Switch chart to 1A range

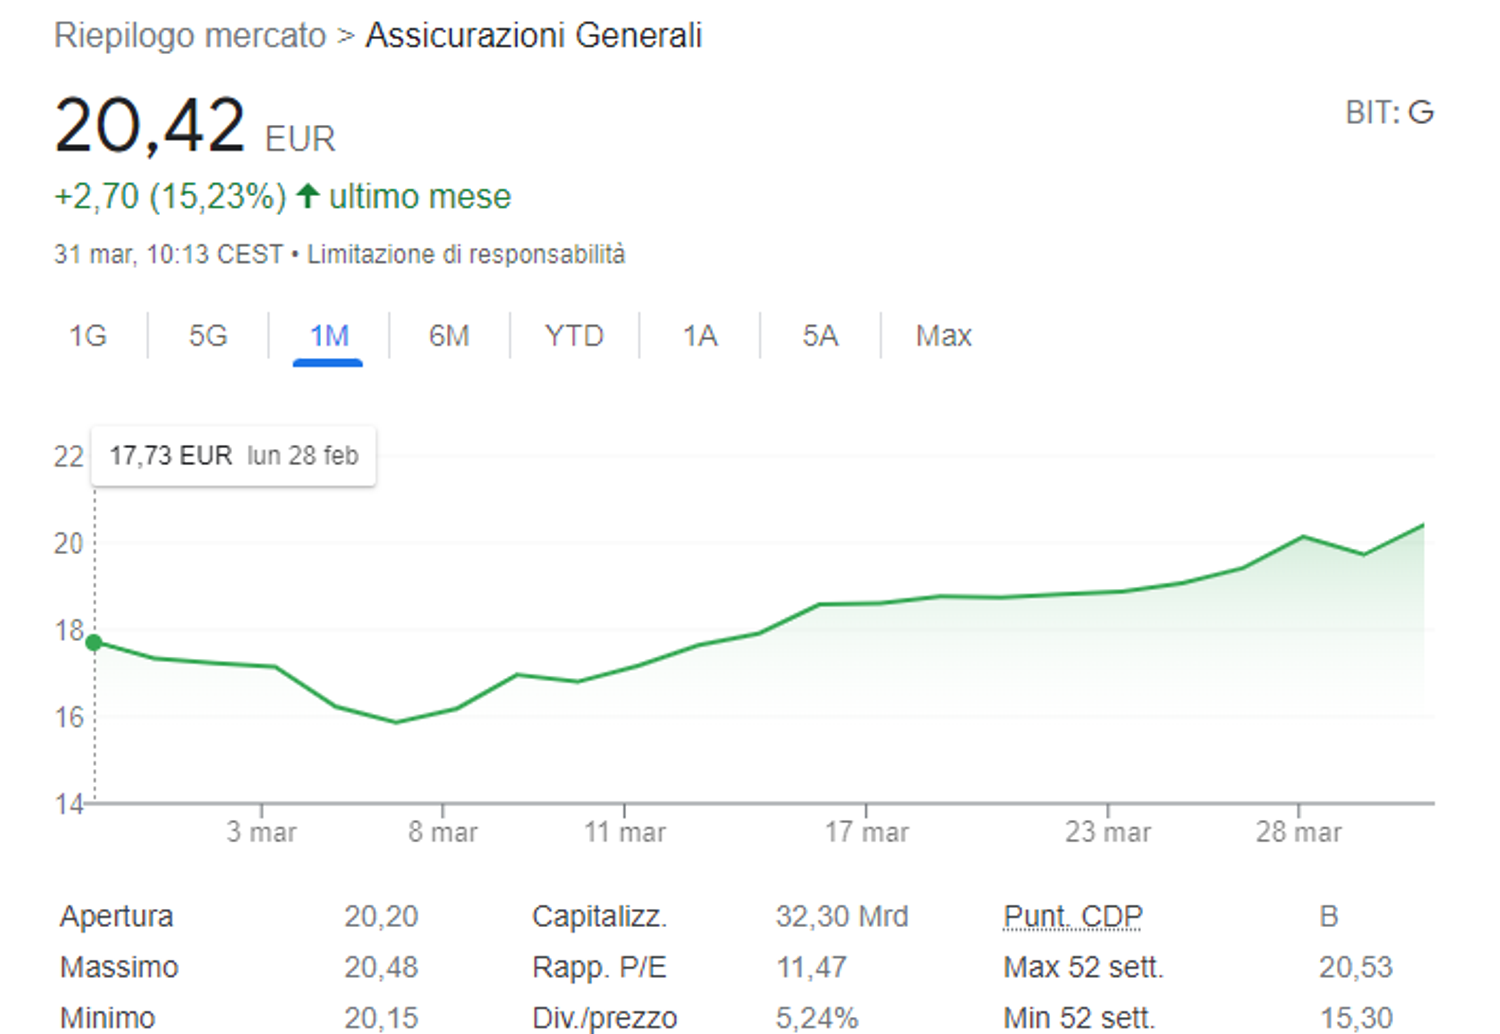click(x=700, y=336)
